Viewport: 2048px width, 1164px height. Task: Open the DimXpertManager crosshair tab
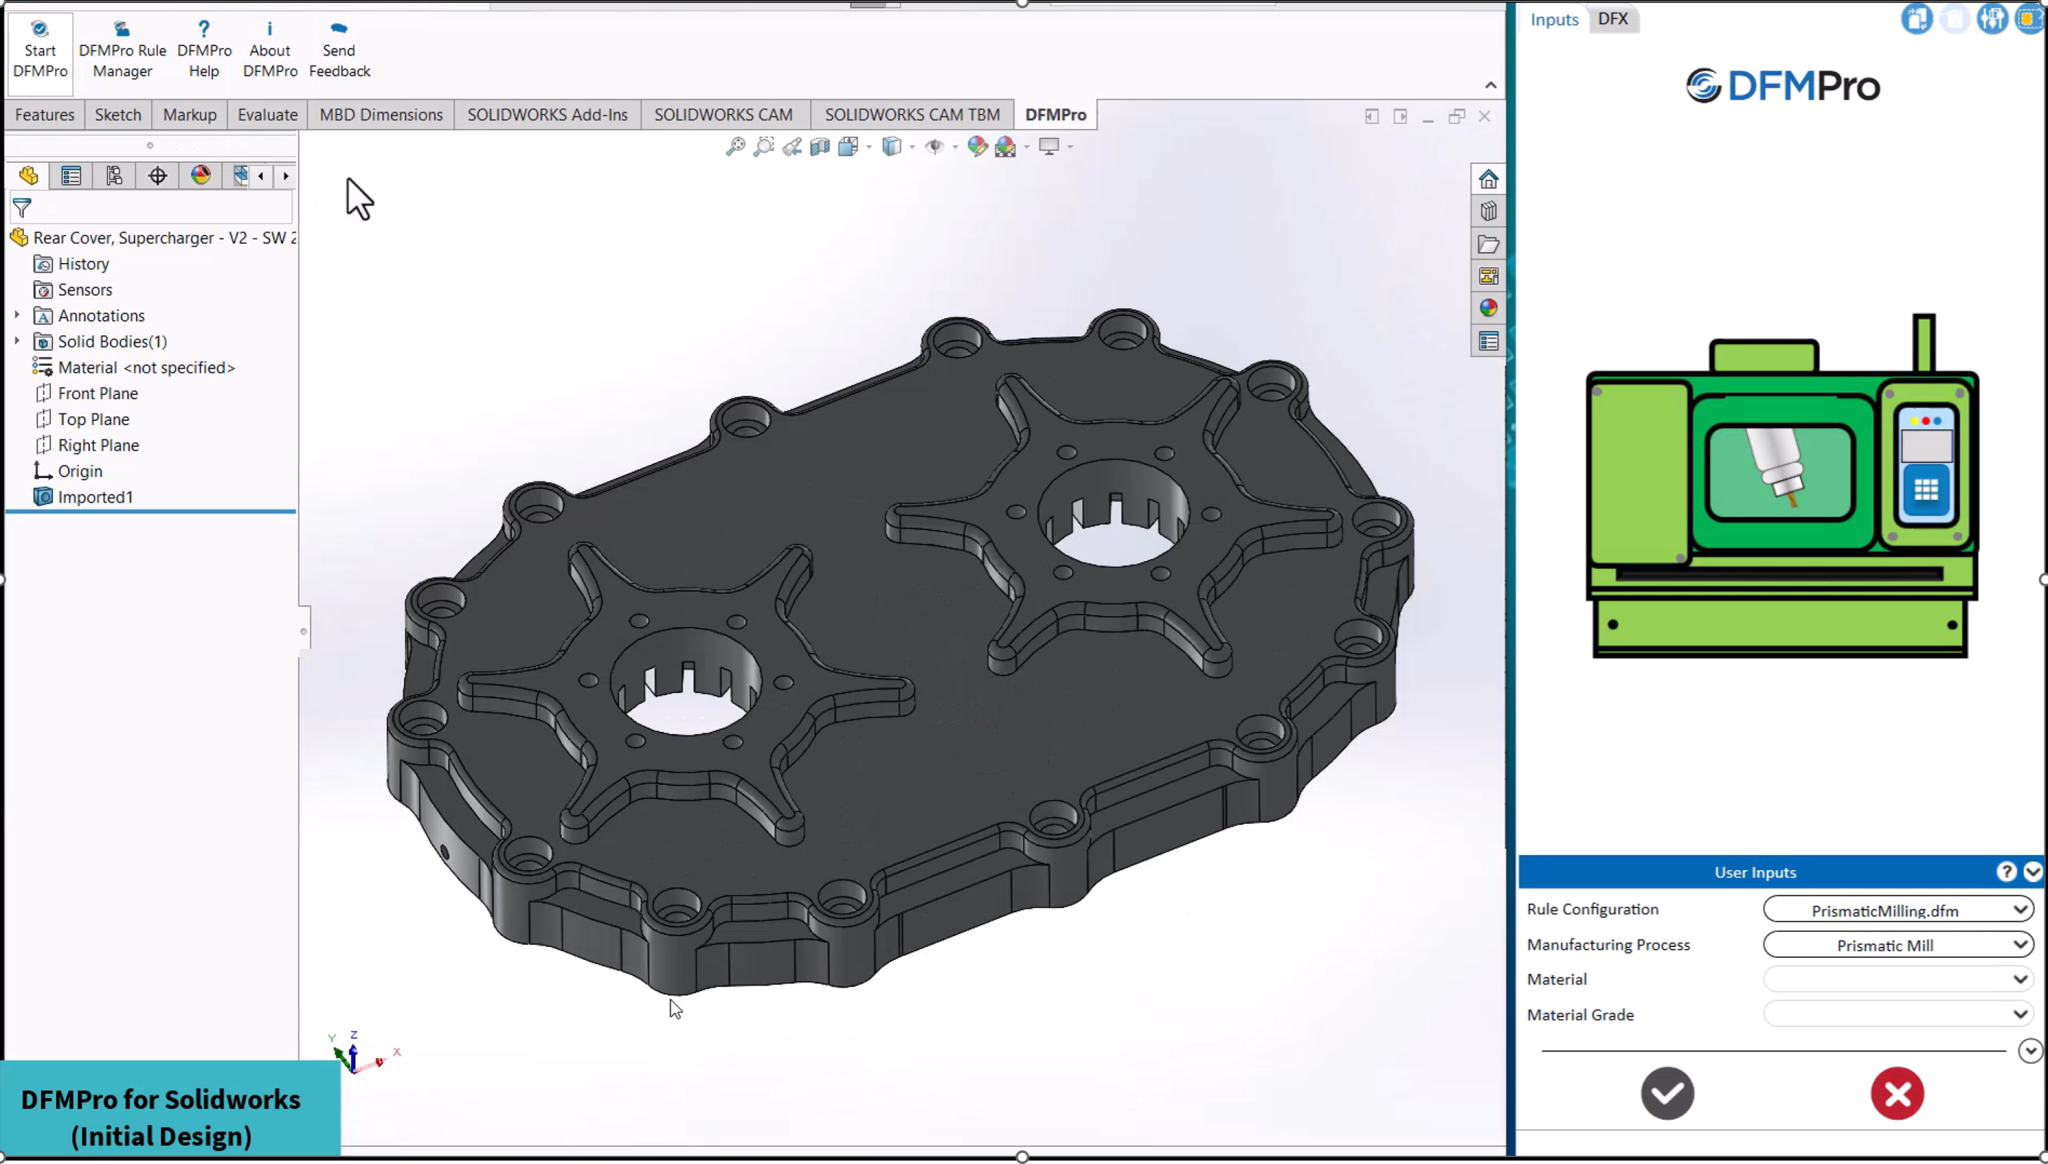tap(157, 176)
